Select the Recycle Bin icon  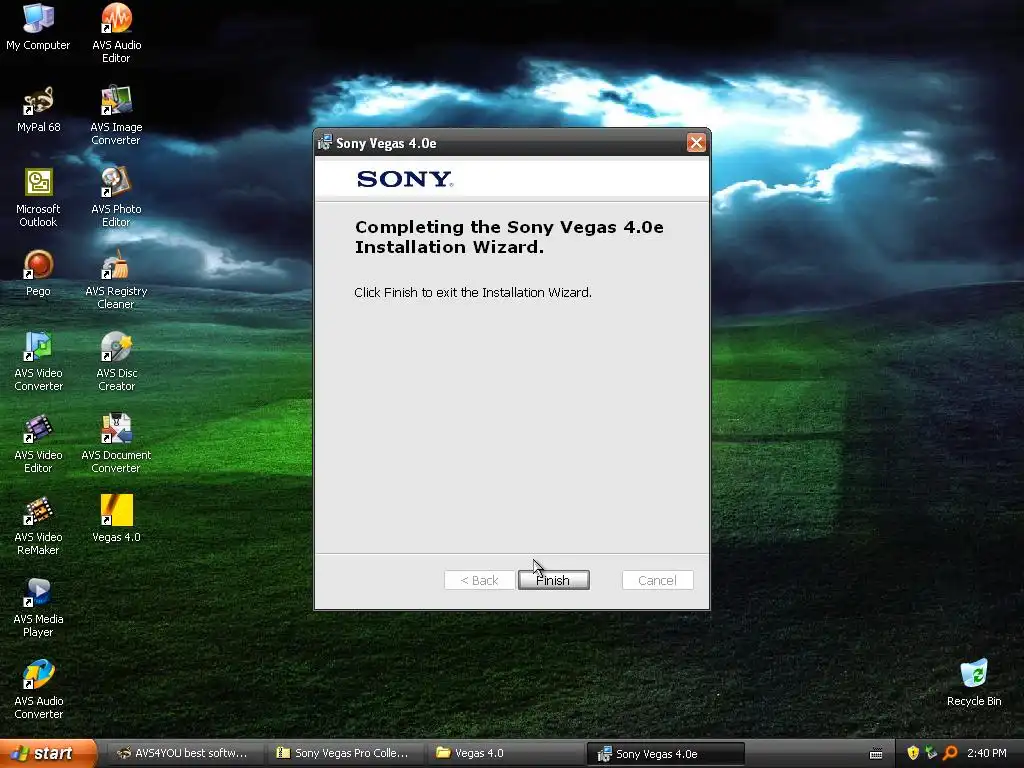(x=974, y=683)
